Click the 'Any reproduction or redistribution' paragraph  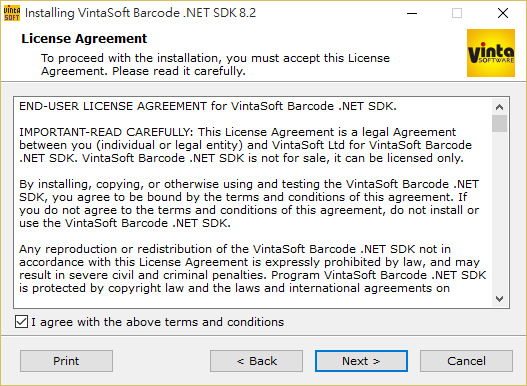[252, 268]
